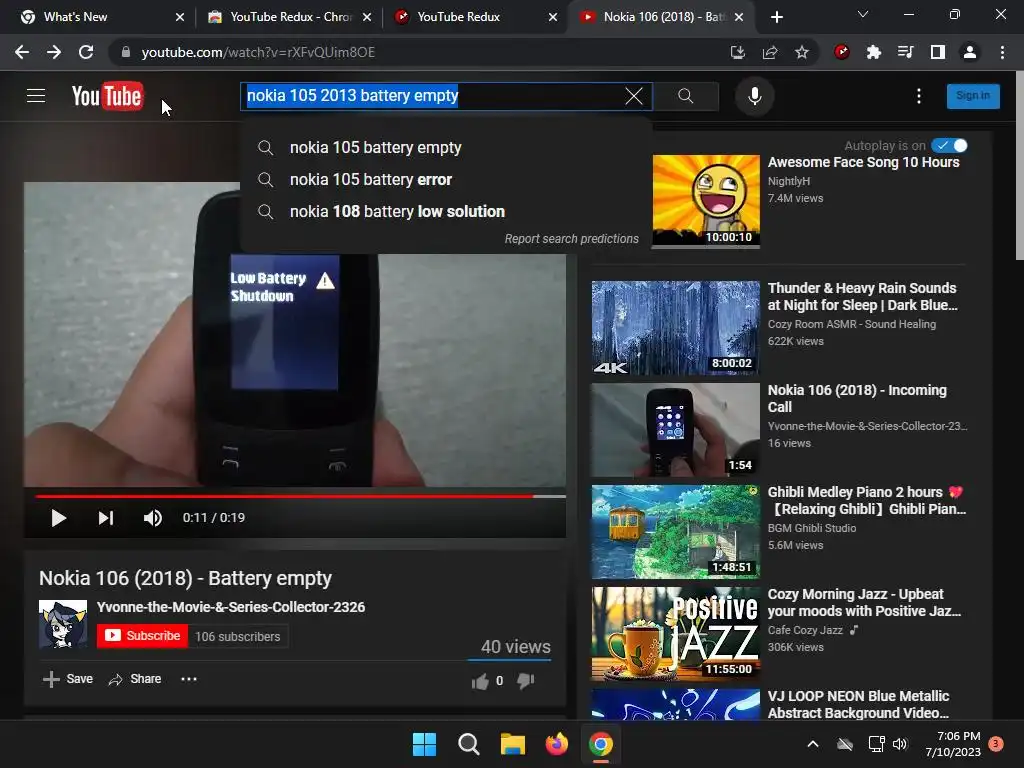Screen dimensions: 1024x768
Task: Toggle Chrome side panel
Action: (938, 52)
